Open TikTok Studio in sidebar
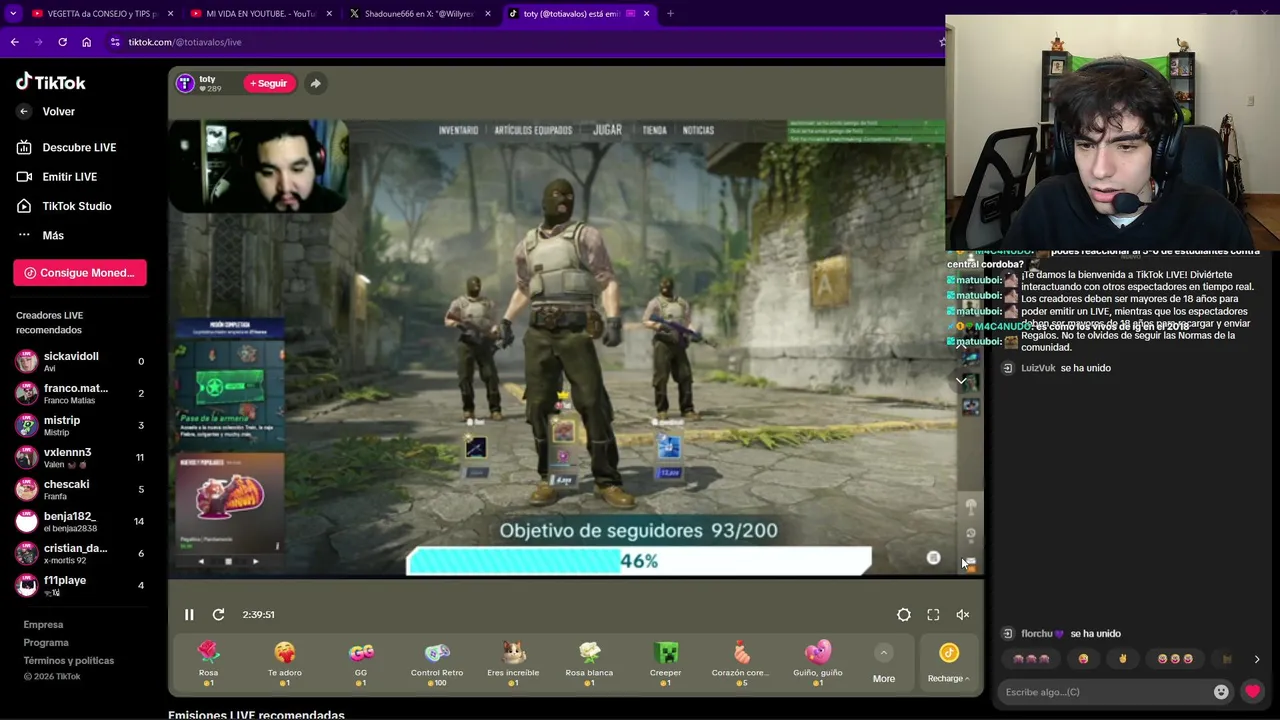 [x=65, y=206]
